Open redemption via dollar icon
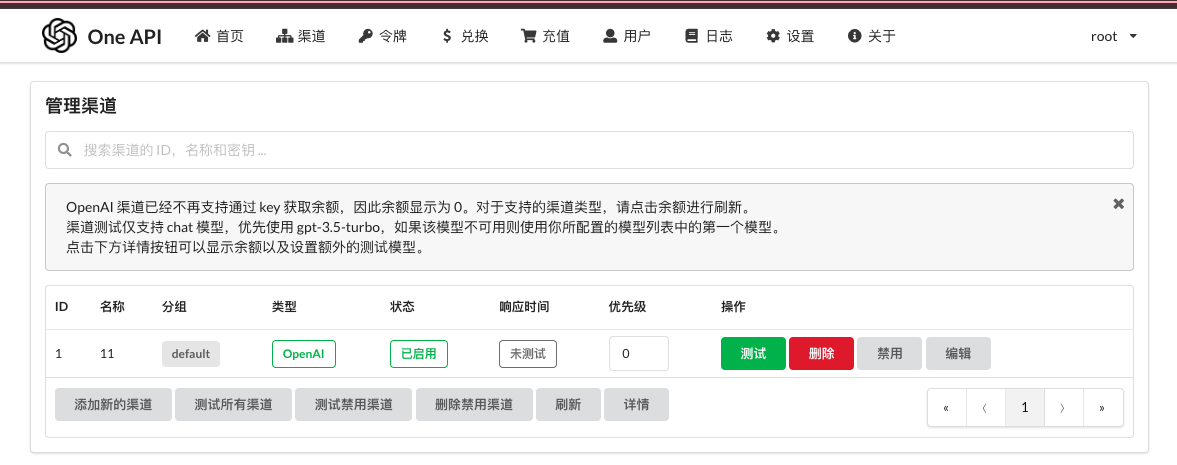 (x=446, y=37)
